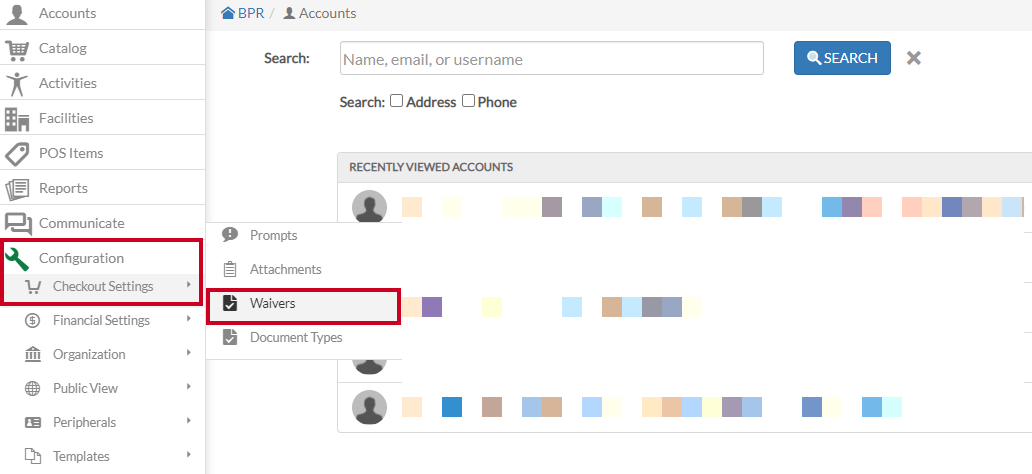Expand the Organization submenu arrow
This screenshot has width=1032, height=474.
[189, 352]
